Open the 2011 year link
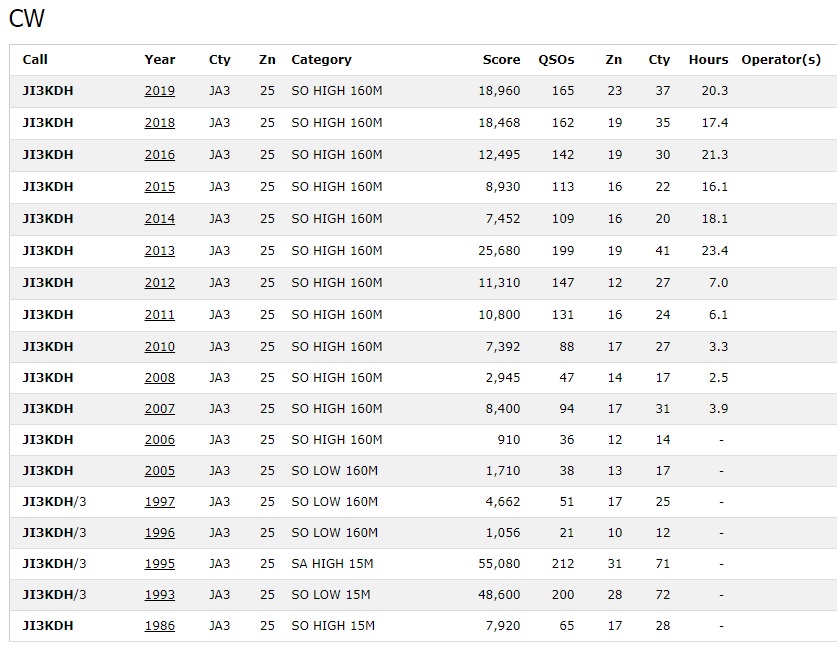Image resolution: width=837 pixels, height=645 pixels. 160,315
